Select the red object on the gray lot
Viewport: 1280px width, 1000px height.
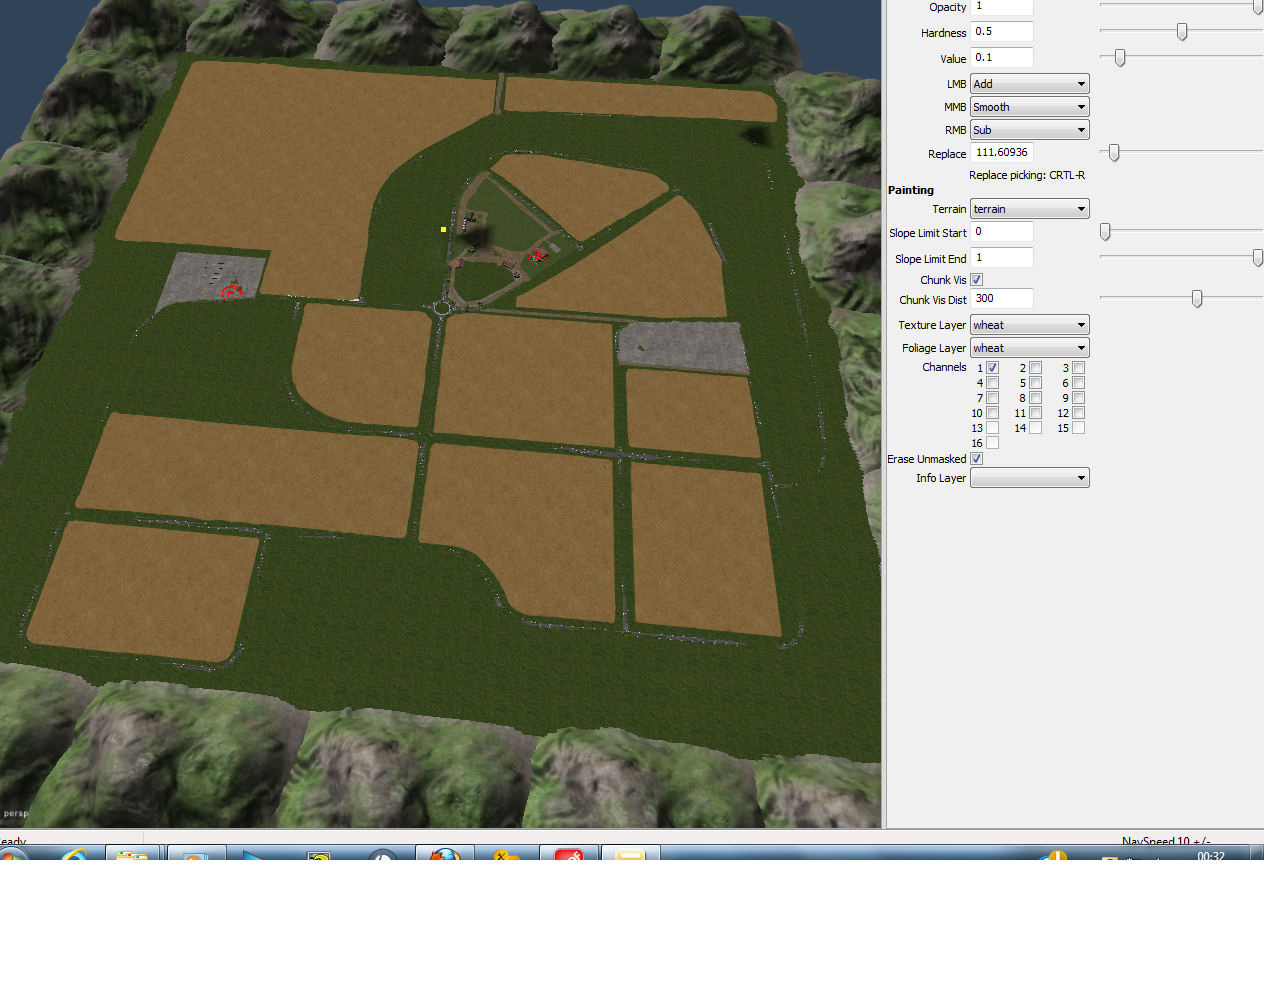tap(232, 291)
